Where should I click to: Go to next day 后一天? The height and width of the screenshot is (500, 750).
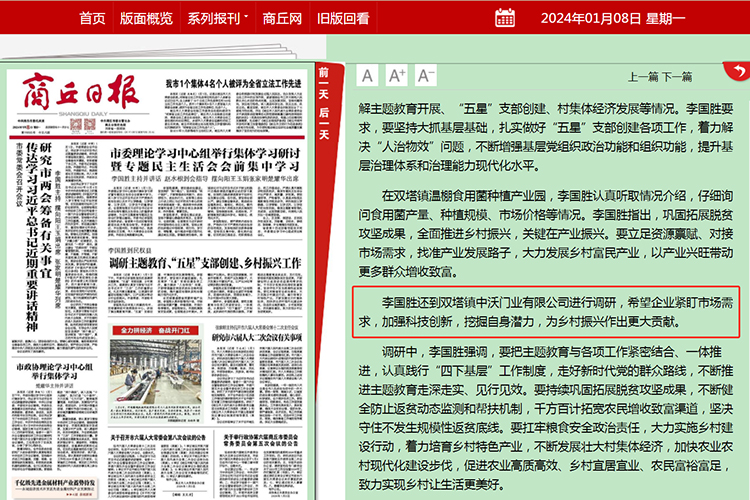pyautogui.click(x=324, y=123)
